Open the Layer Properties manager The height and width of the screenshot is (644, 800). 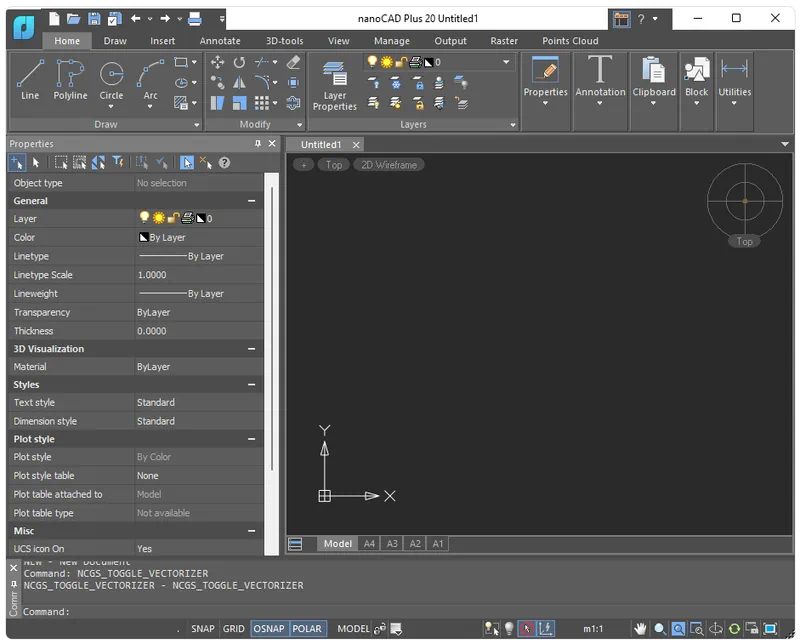tap(335, 85)
